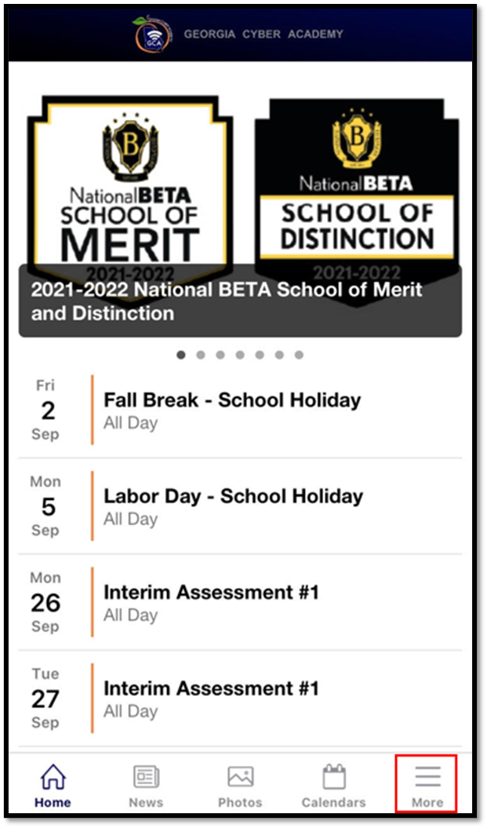The image size is (487, 828).
Task: Select the fourth carousel page dot
Action: 240,355
